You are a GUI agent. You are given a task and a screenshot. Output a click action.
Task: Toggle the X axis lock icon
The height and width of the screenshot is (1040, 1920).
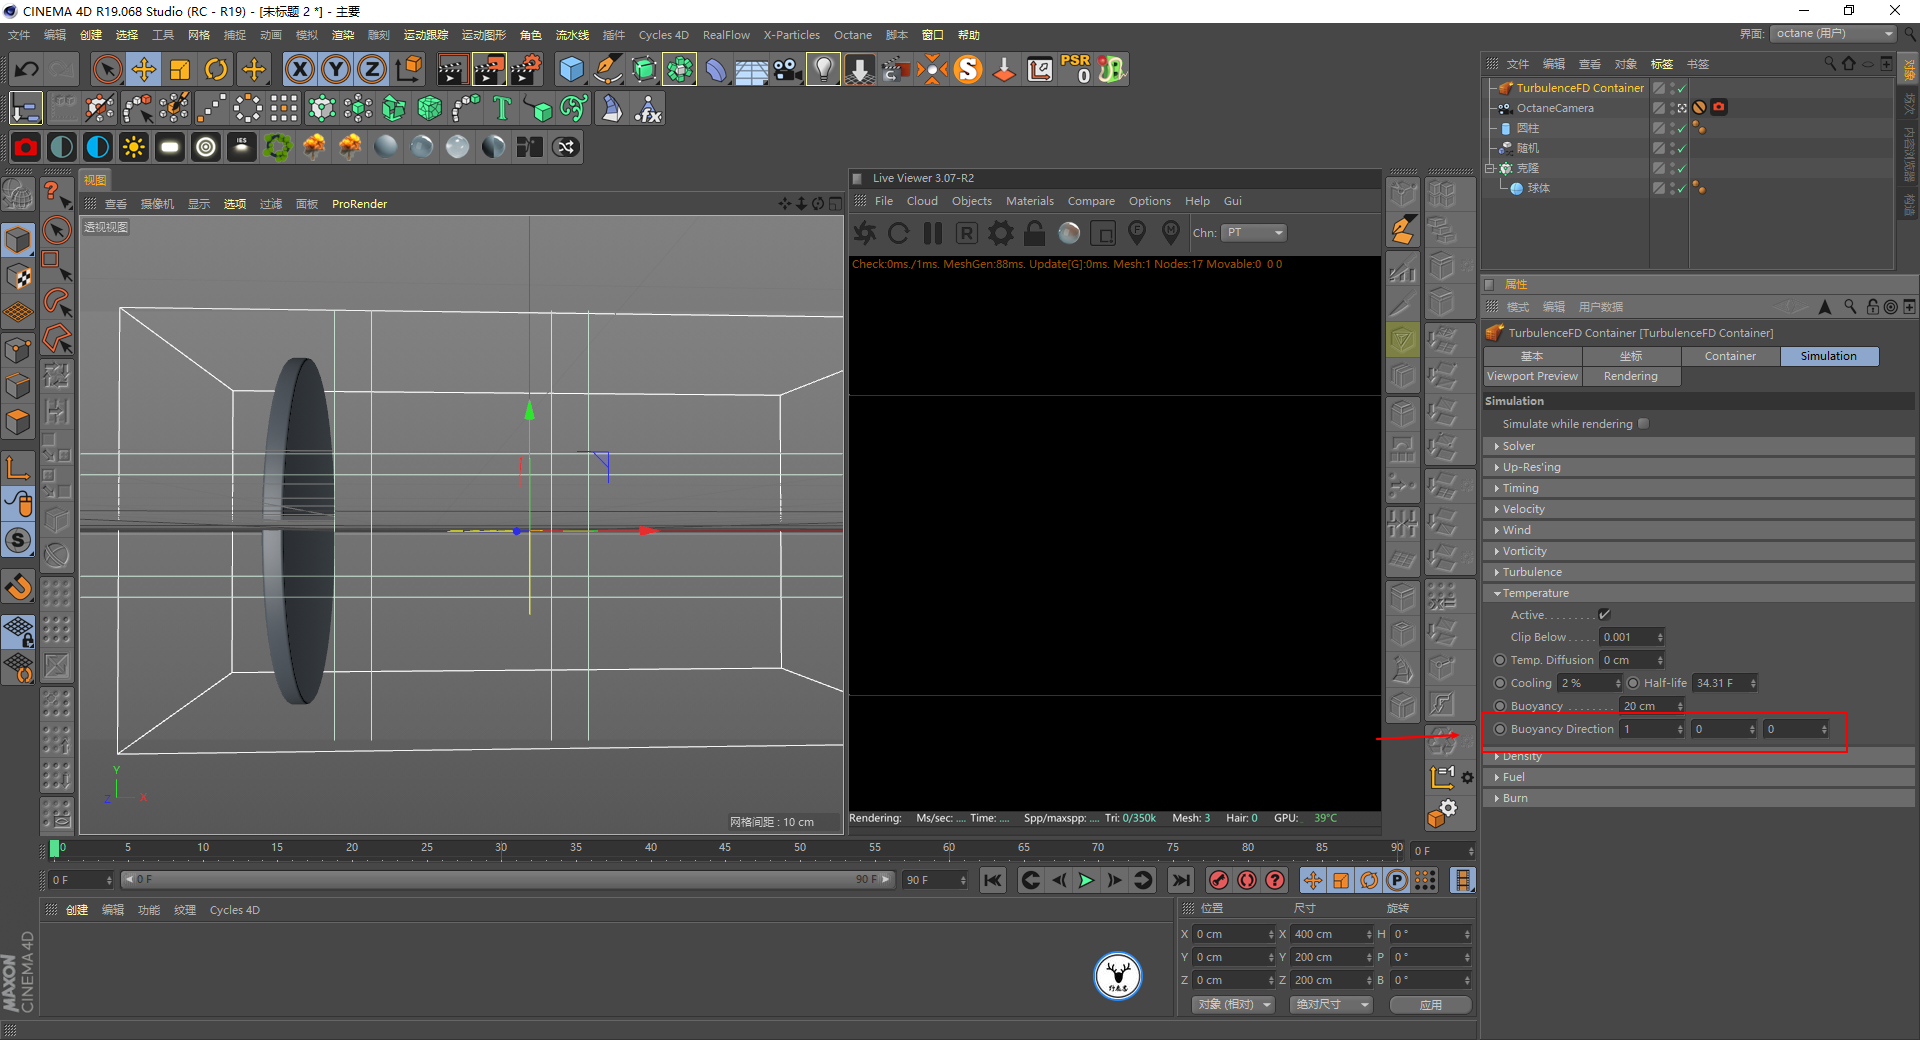tap(300, 69)
